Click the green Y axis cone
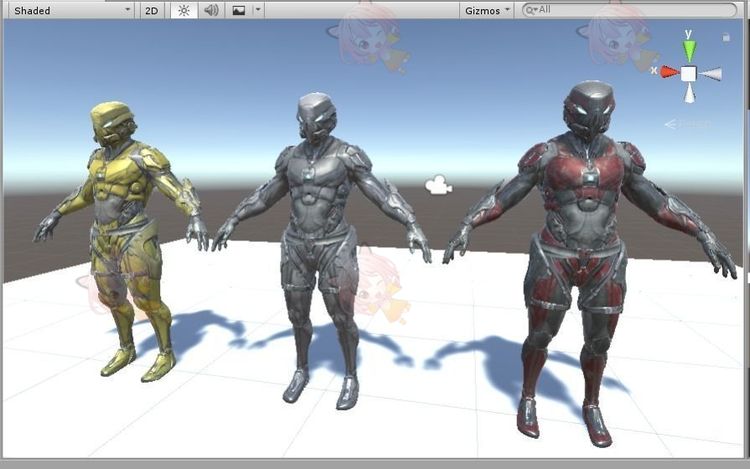Image resolution: width=750 pixels, height=469 pixels. (x=689, y=50)
